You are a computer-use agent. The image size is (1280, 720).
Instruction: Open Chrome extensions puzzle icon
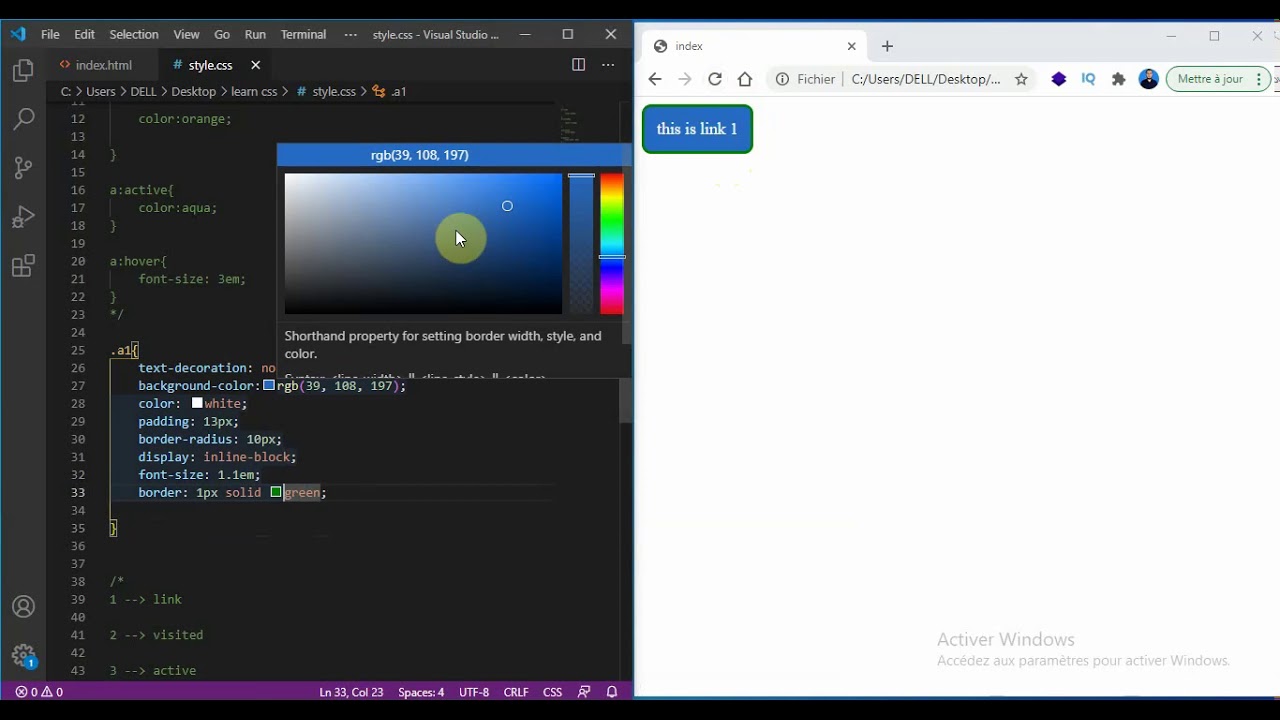1119,79
